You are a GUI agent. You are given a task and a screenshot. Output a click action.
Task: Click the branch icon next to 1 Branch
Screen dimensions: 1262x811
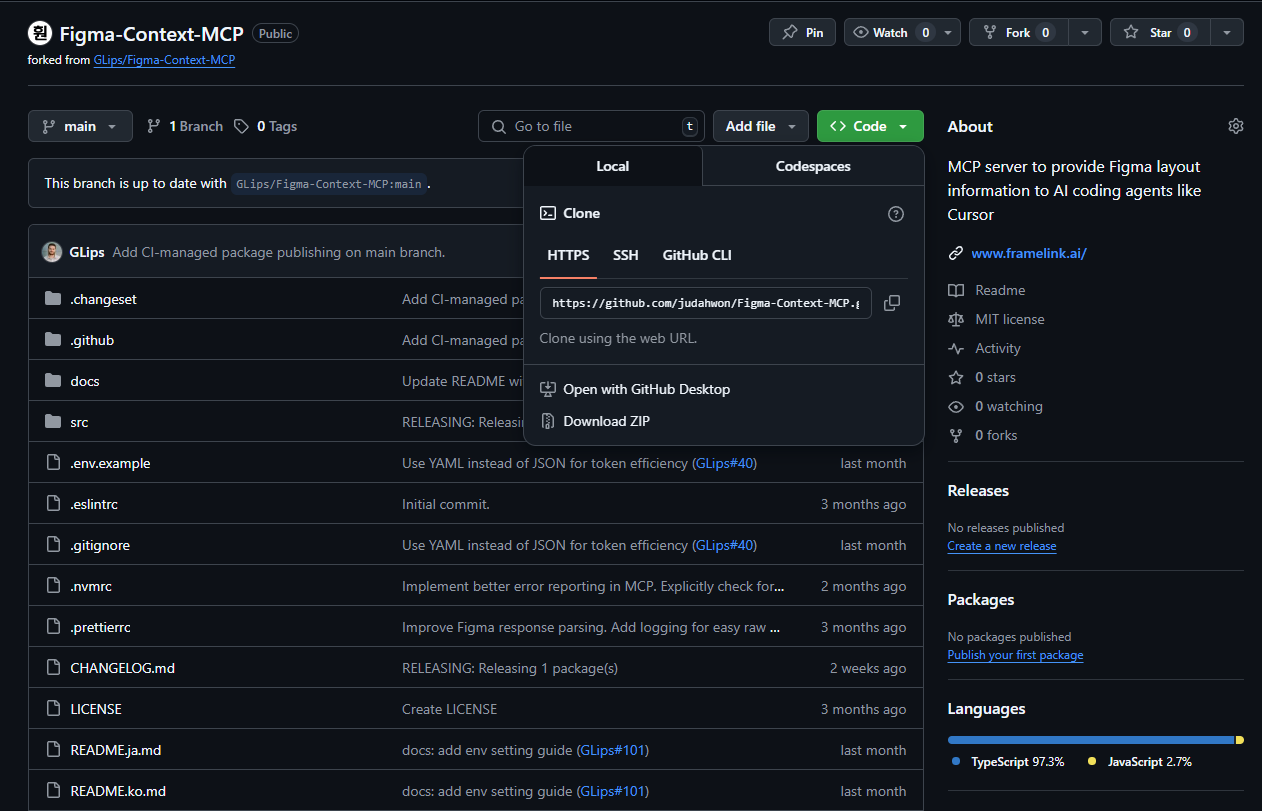[x=153, y=126]
